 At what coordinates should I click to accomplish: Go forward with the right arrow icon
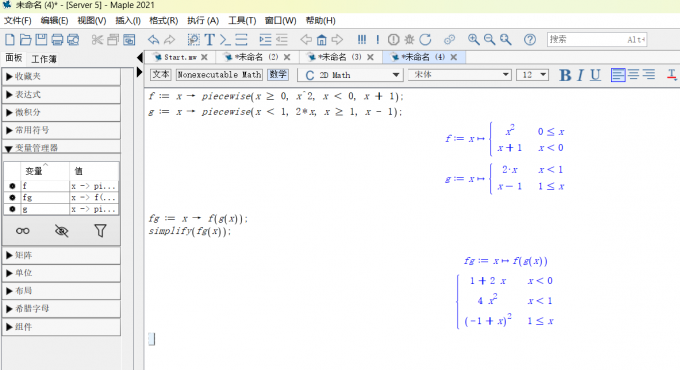coord(337,40)
